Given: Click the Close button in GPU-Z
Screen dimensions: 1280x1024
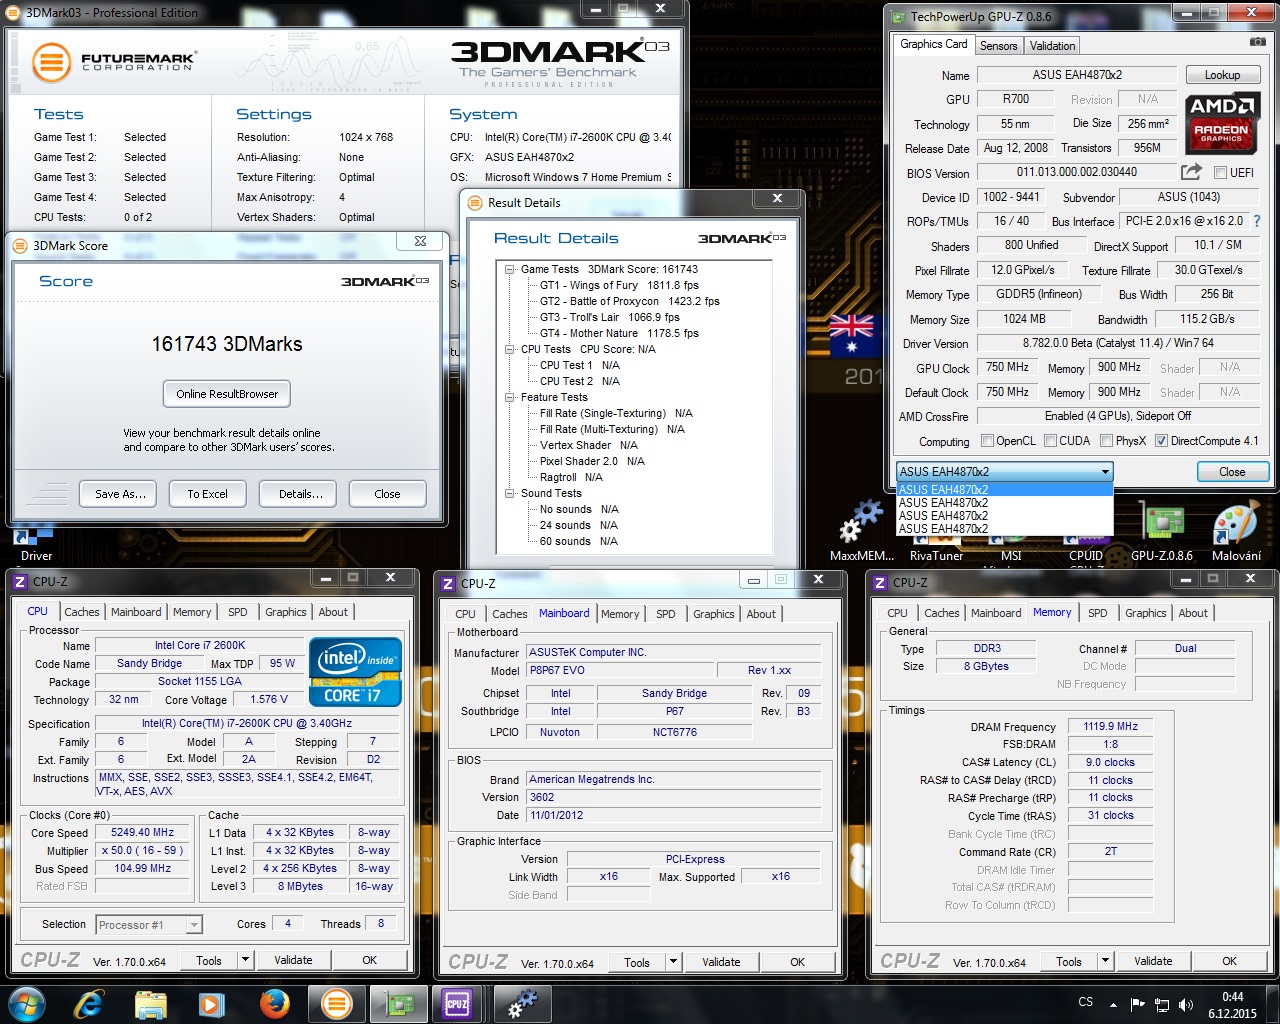Looking at the screenshot, I should point(1232,472).
